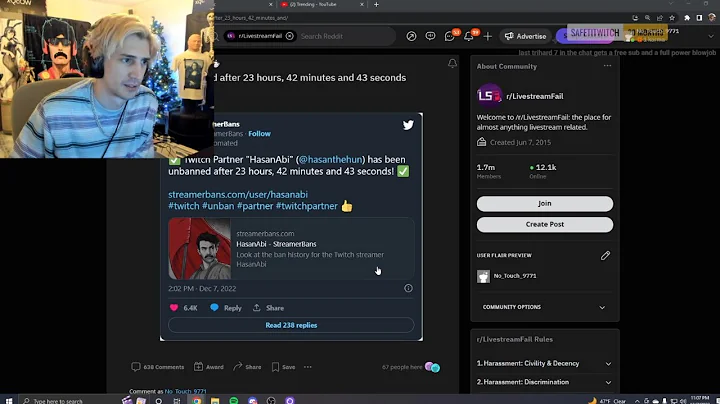Open the Chrome profile avatar

coord(712,18)
